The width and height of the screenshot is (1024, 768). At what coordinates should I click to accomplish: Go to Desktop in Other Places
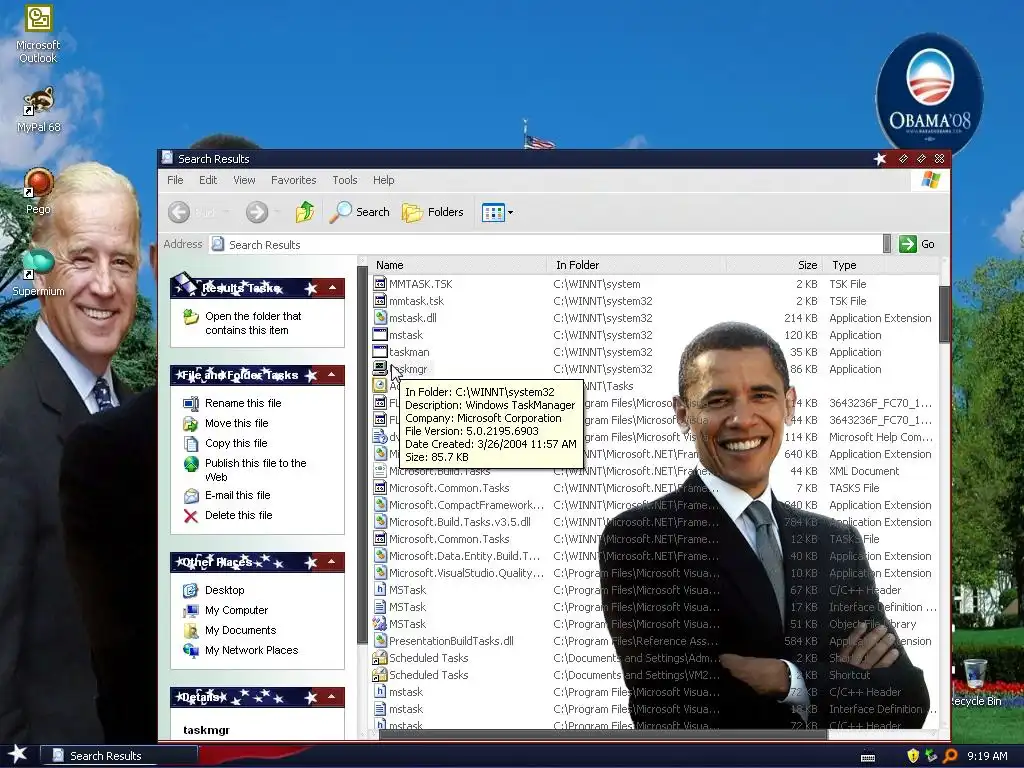[224, 590]
